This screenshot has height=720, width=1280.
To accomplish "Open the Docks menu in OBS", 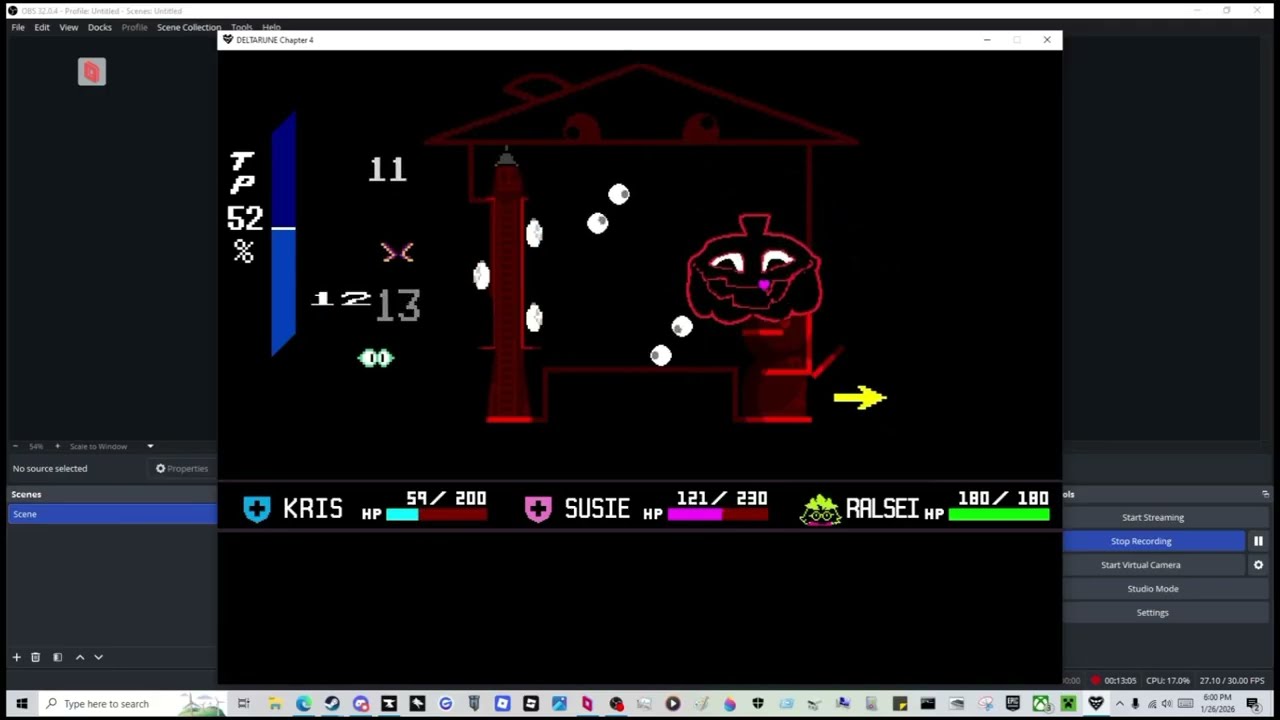I will click(x=99, y=27).
